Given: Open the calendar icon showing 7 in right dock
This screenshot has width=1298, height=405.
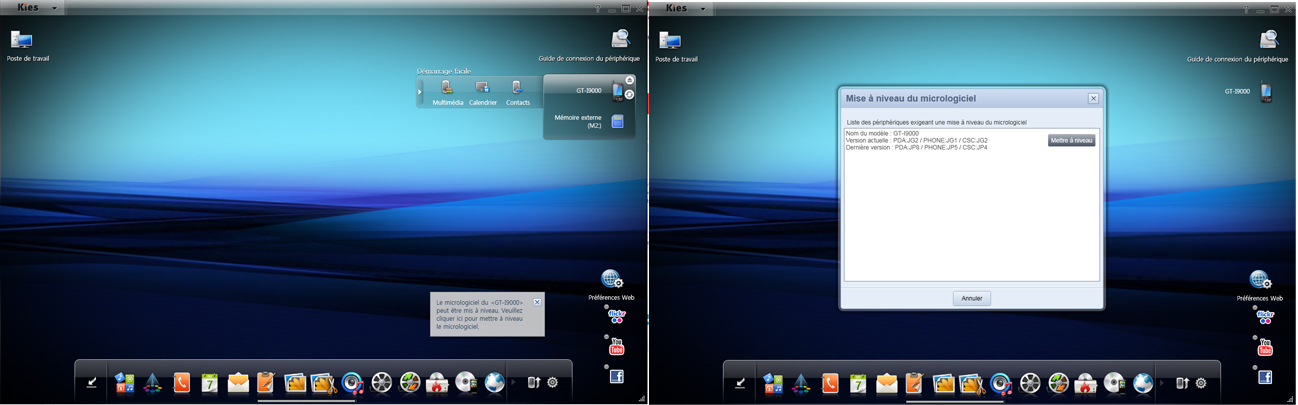Looking at the screenshot, I should (x=858, y=382).
